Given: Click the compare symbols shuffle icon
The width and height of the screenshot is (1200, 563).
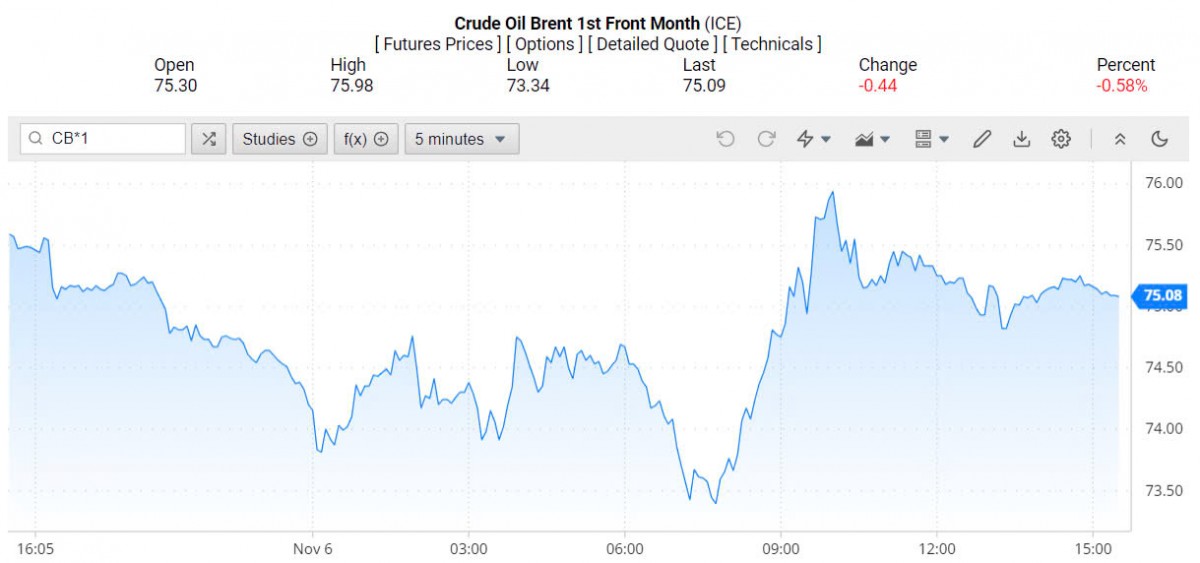Looking at the screenshot, I should tap(208, 139).
